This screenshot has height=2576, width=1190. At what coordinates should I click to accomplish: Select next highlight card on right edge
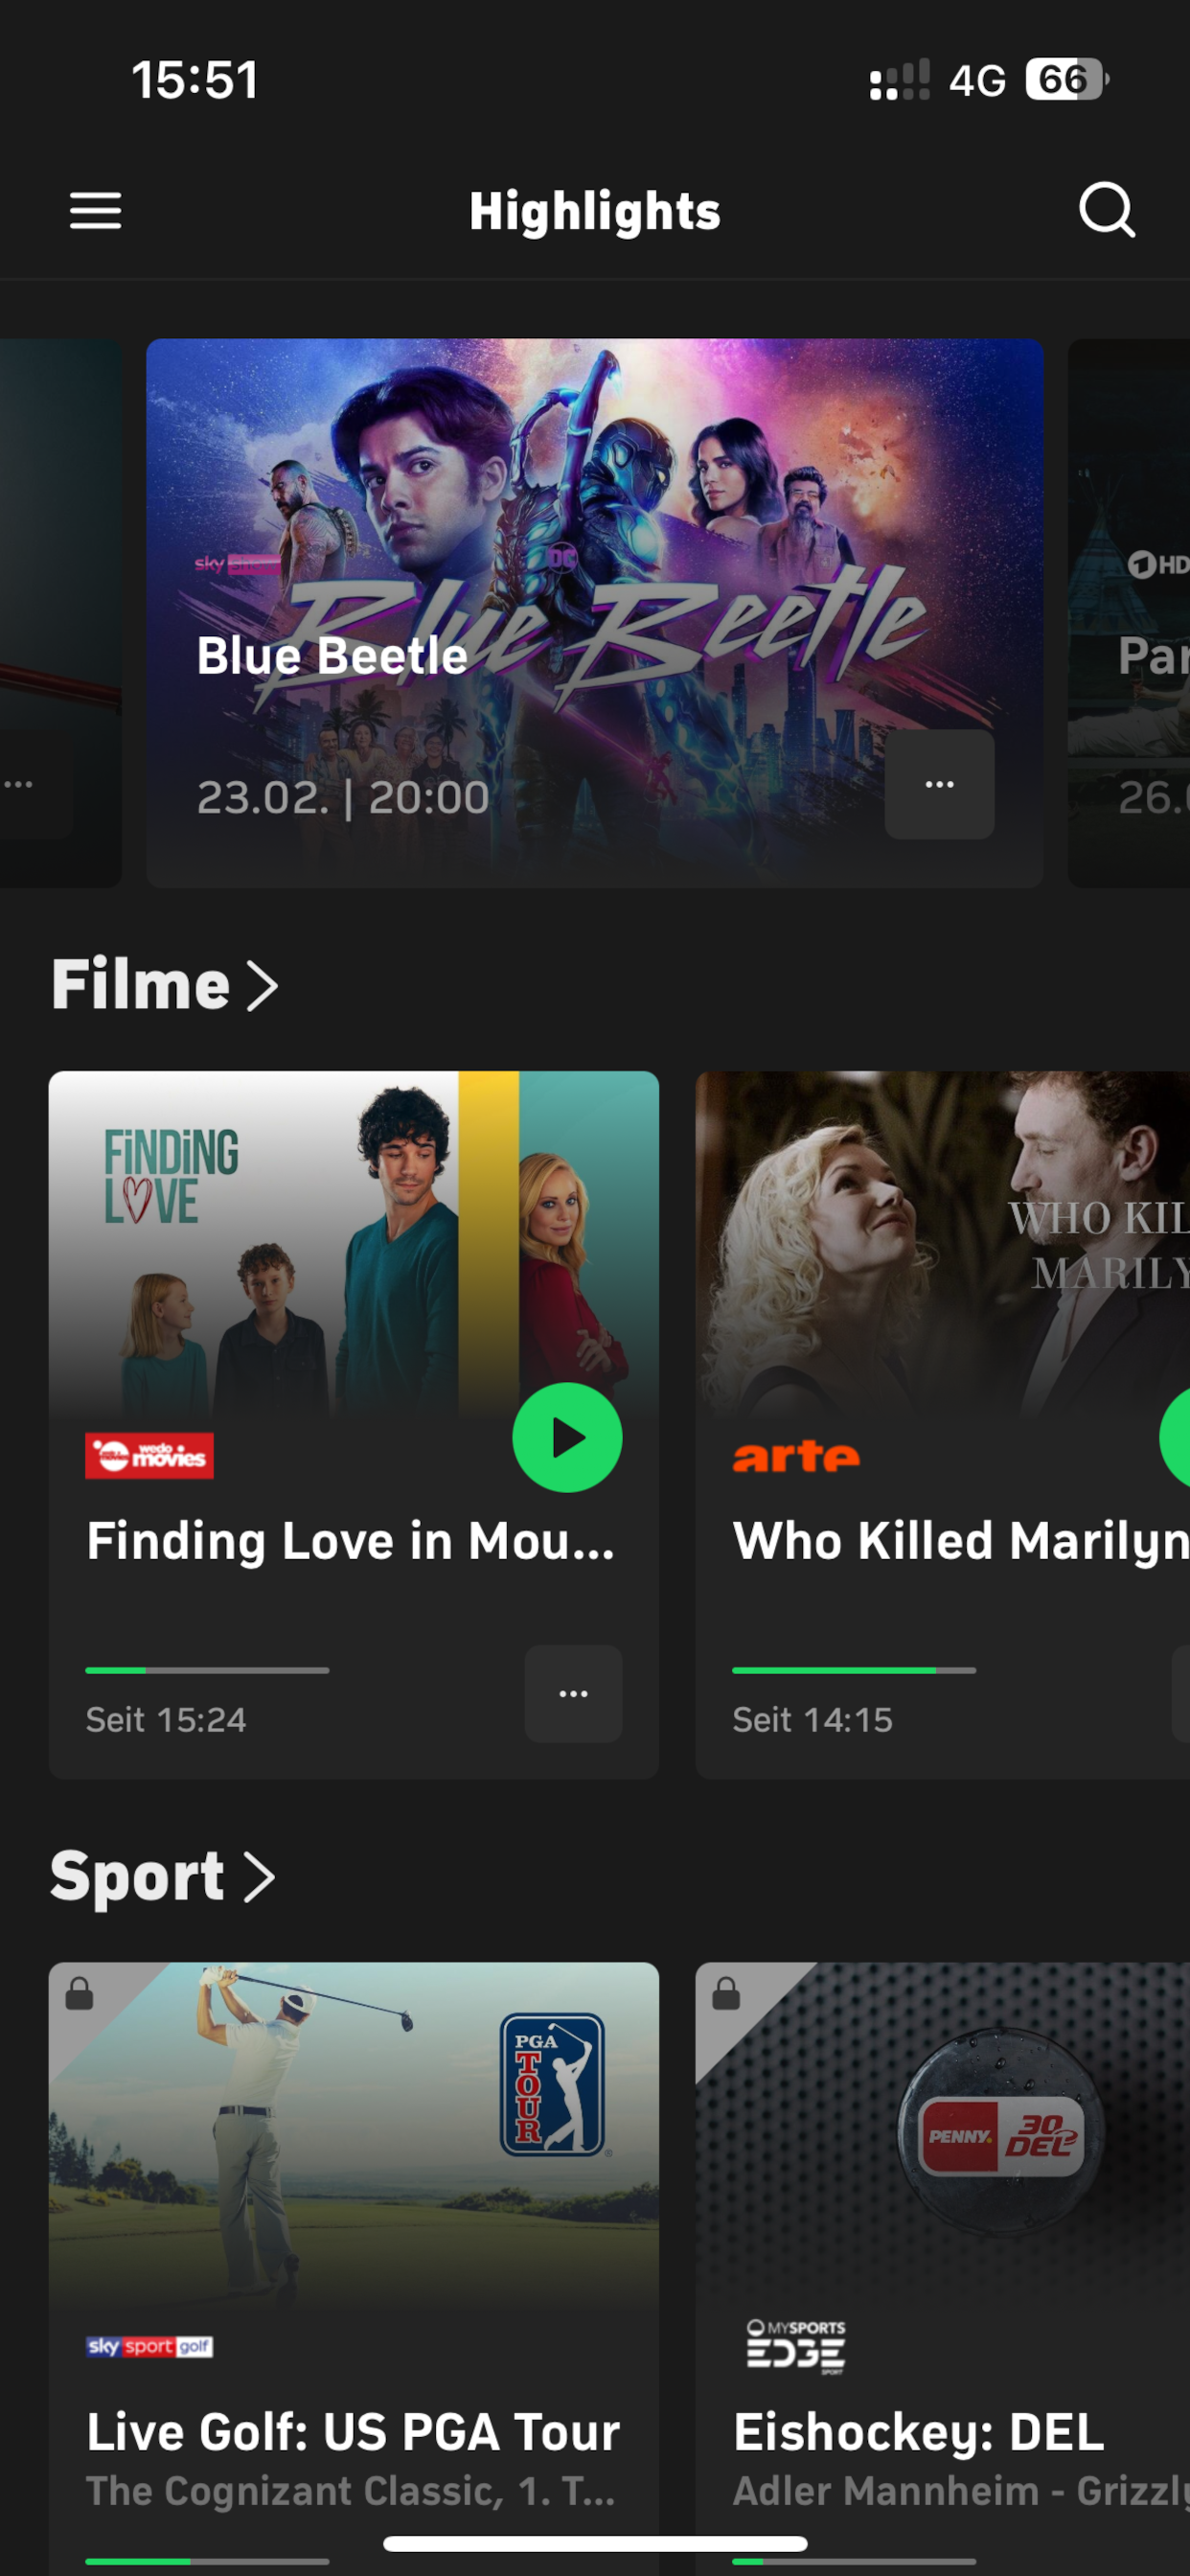point(1129,613)
